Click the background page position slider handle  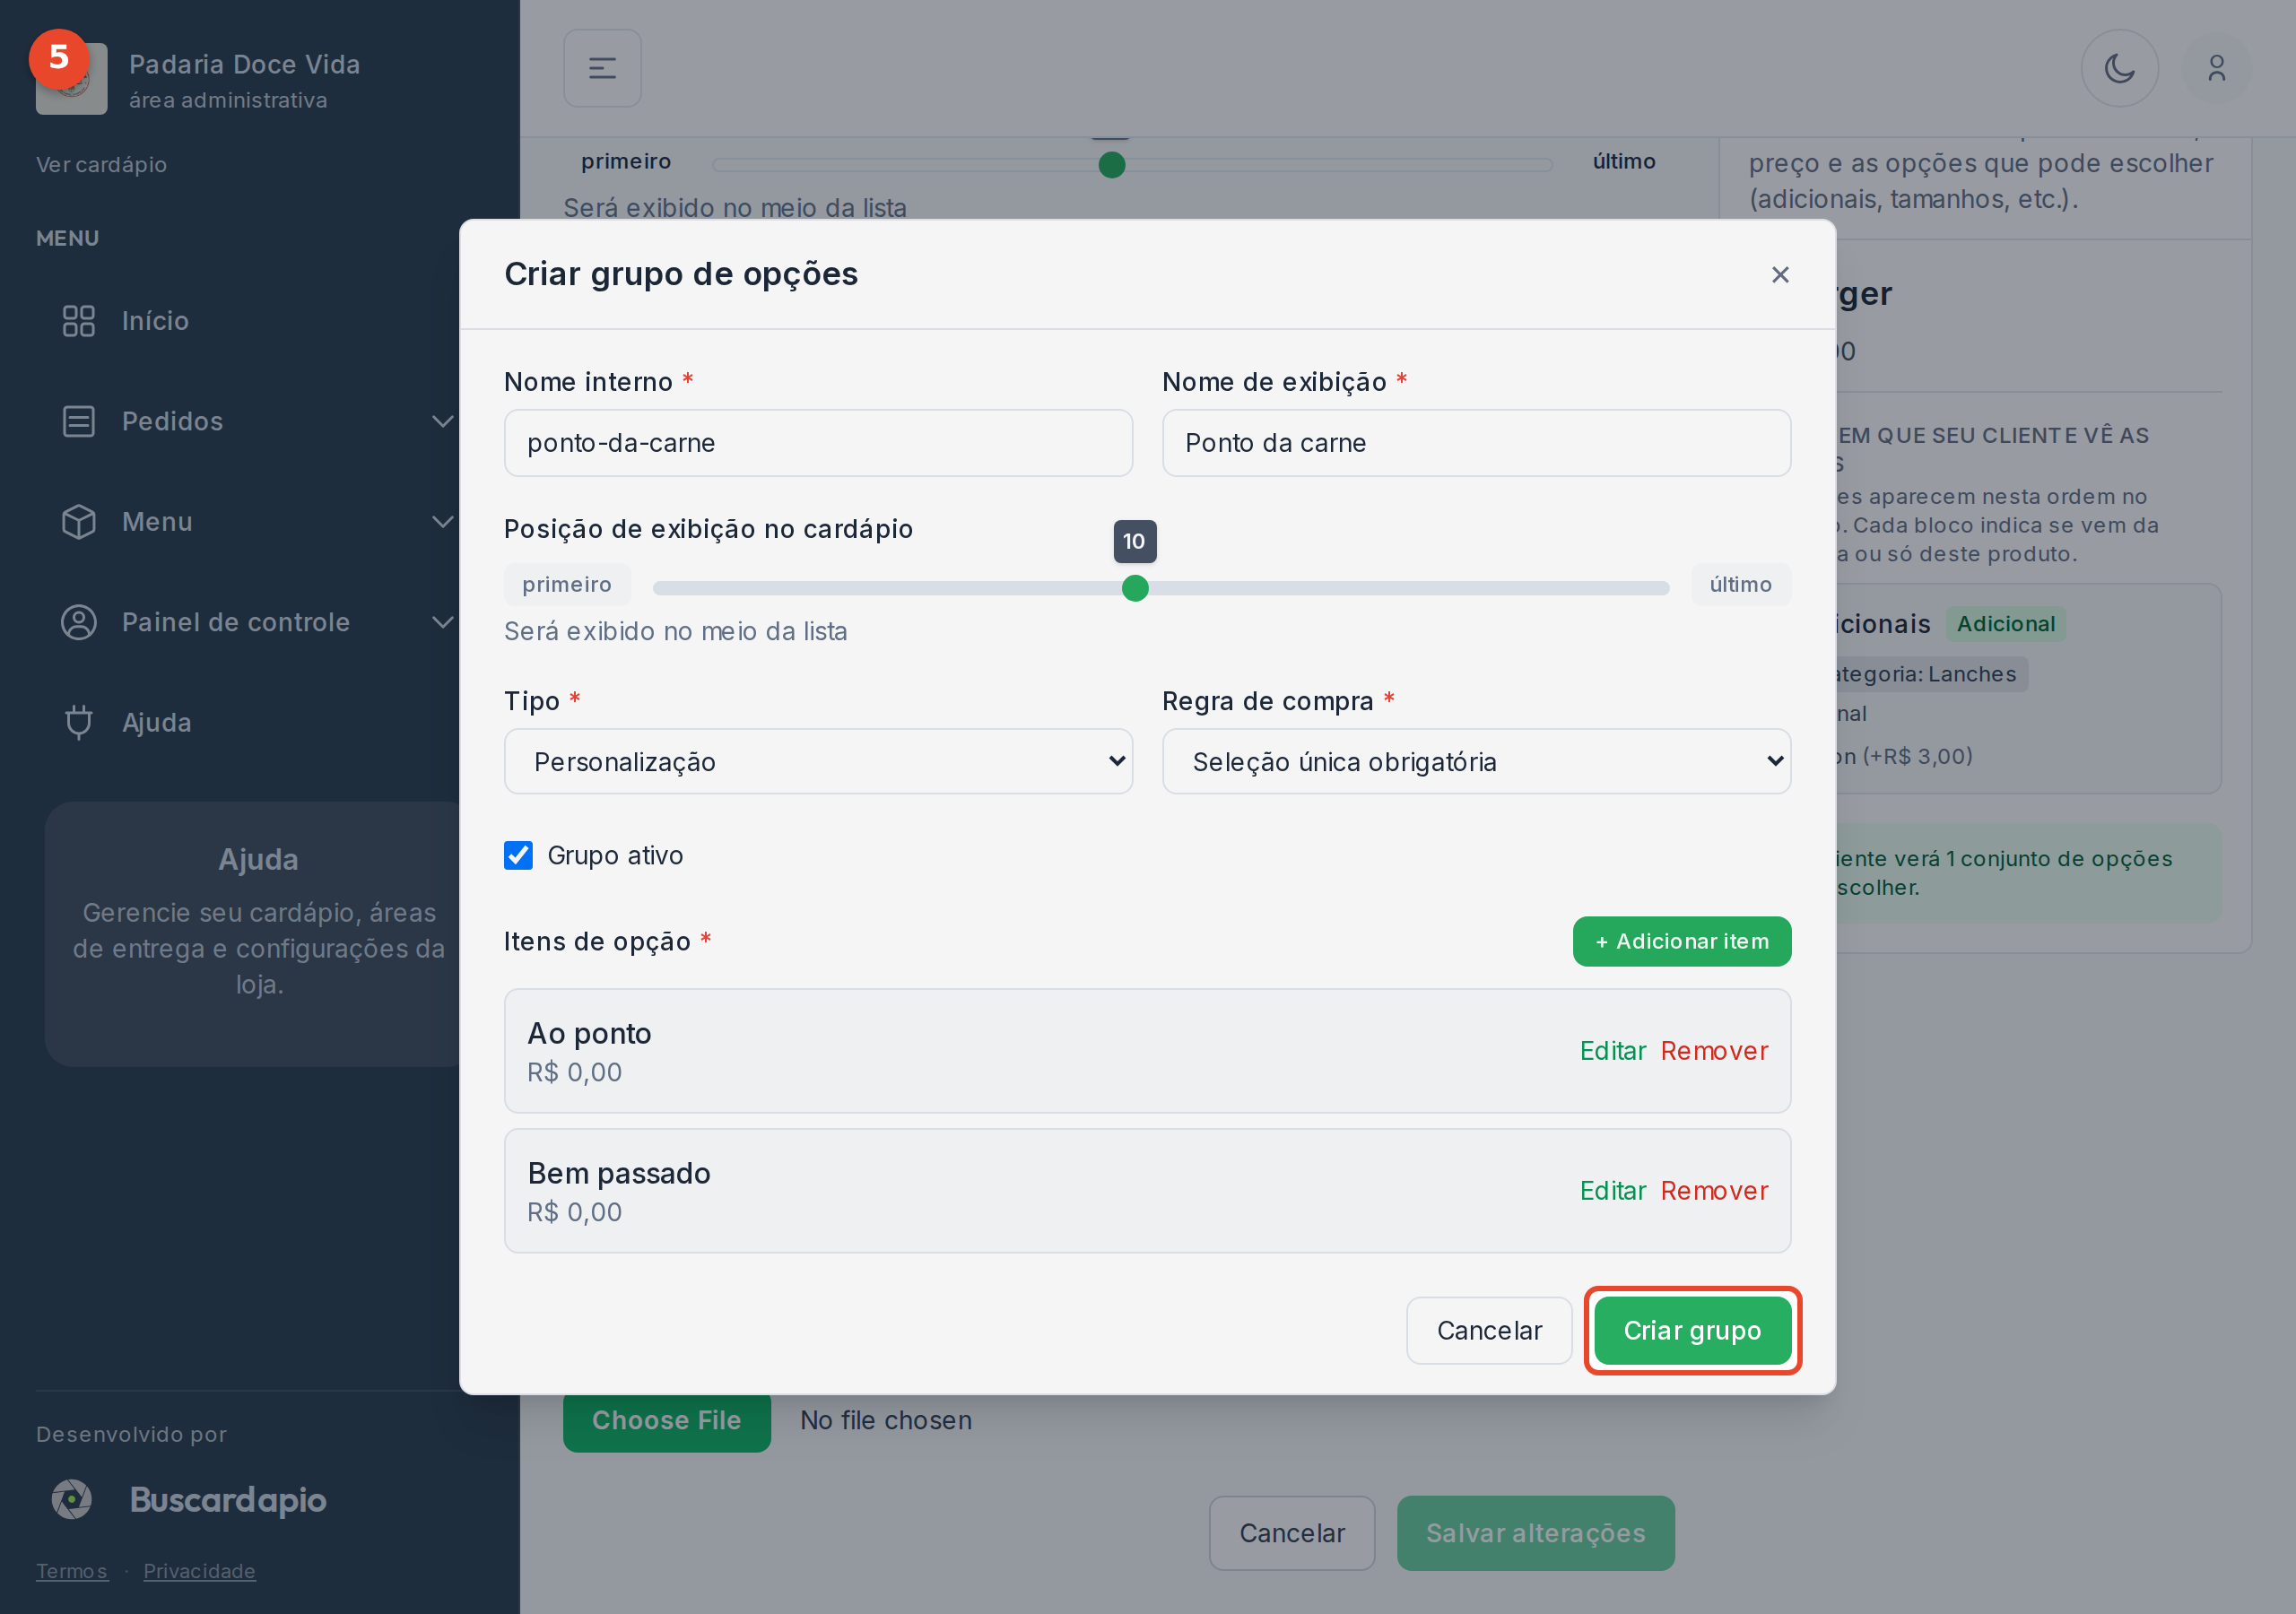click(1111, 164)
